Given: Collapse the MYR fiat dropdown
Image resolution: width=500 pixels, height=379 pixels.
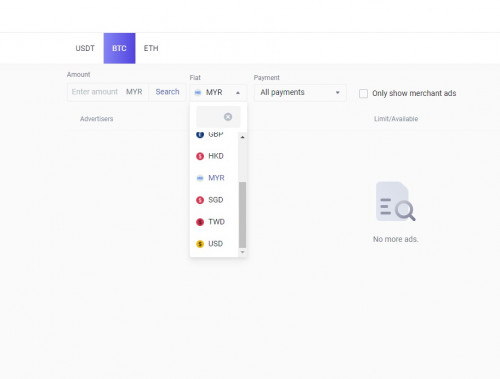Looking at the screenshot, I should point(218,92).
